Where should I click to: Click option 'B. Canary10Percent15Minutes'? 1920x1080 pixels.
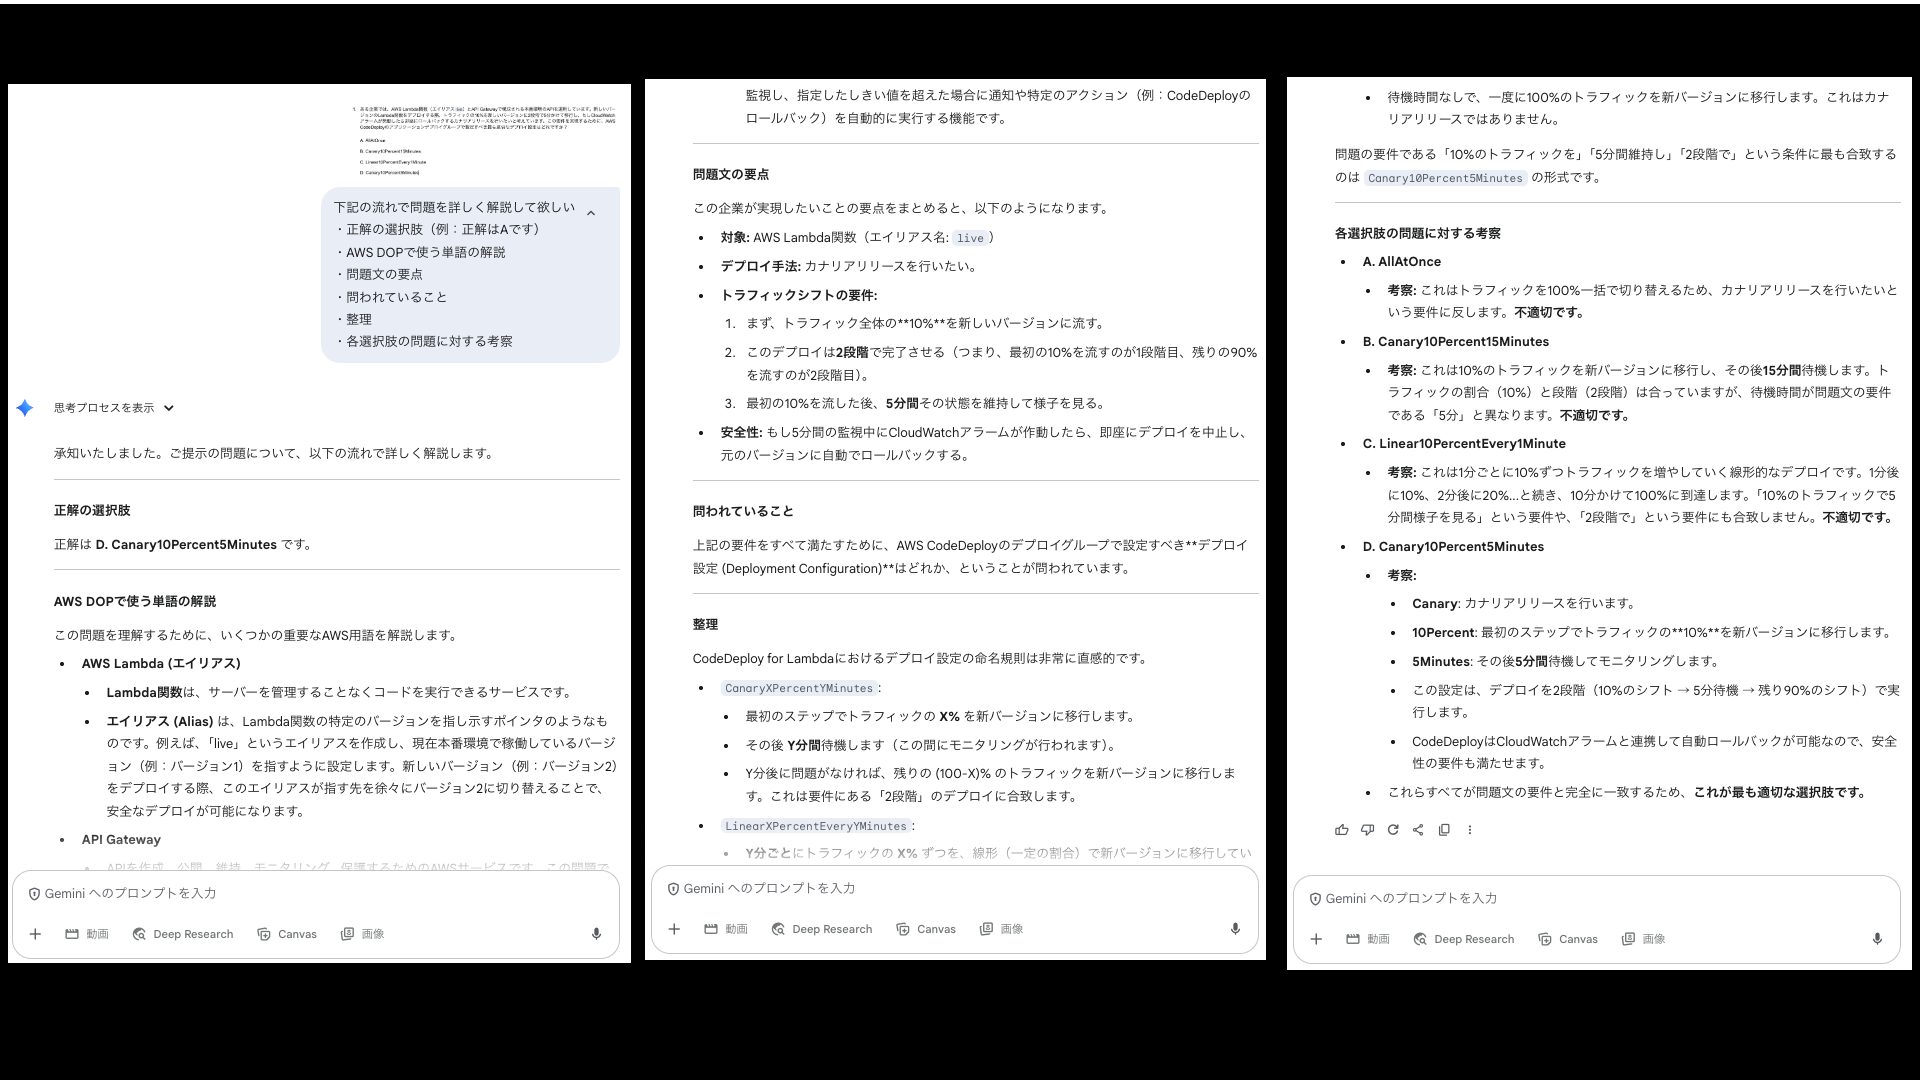click(x=1456, y=342)
